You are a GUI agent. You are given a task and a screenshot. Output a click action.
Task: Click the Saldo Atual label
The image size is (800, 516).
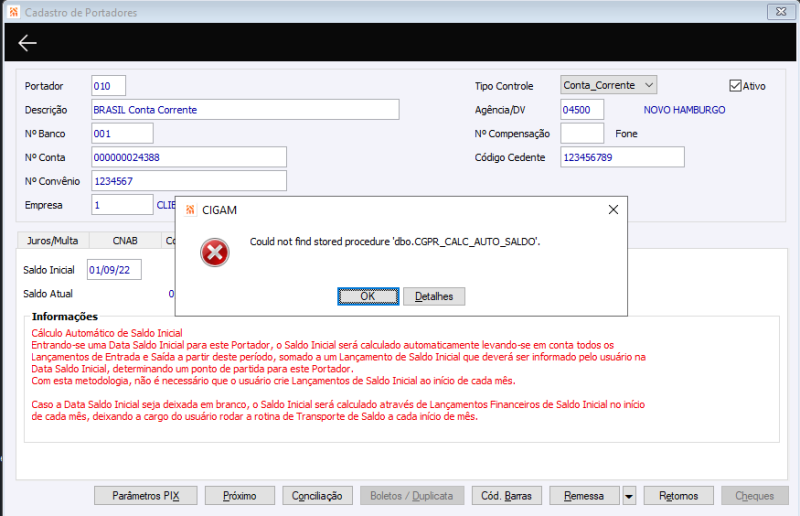[48, 293]
